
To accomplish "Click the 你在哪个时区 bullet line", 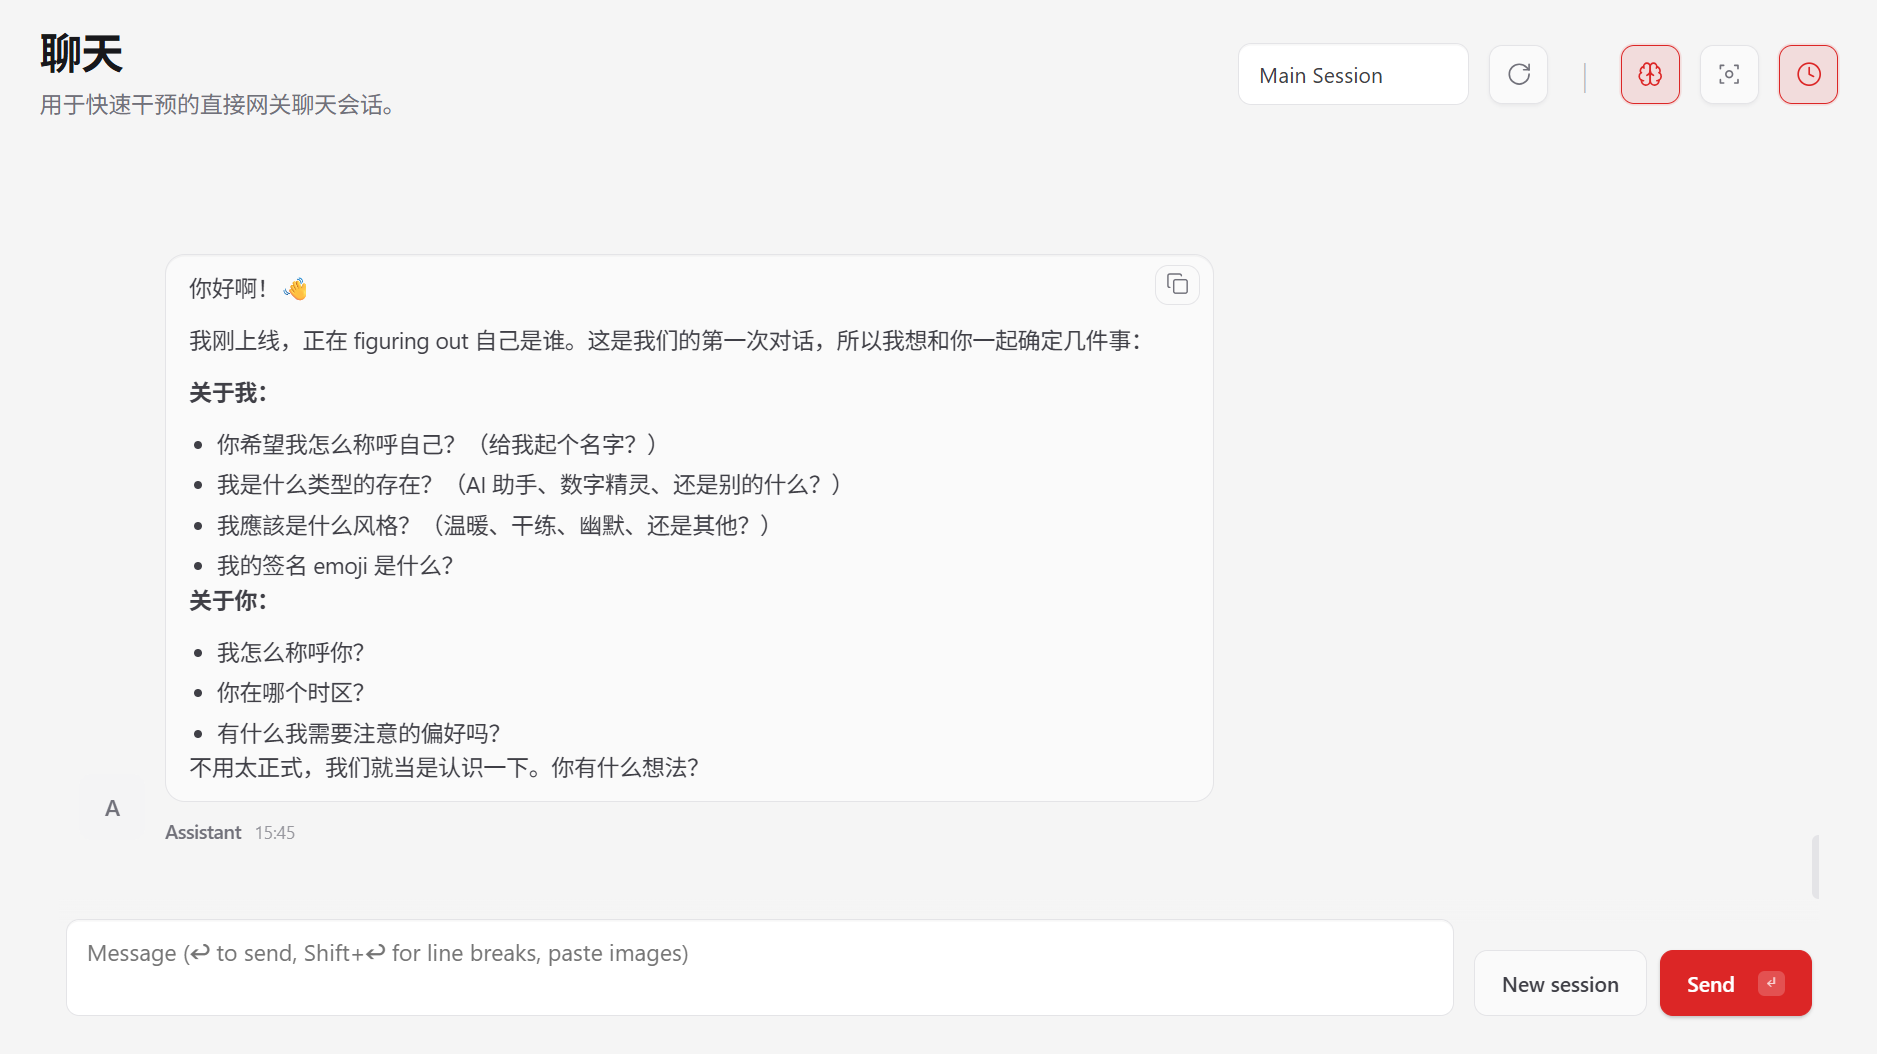I will pyautogui.click(x=290, y=693).
